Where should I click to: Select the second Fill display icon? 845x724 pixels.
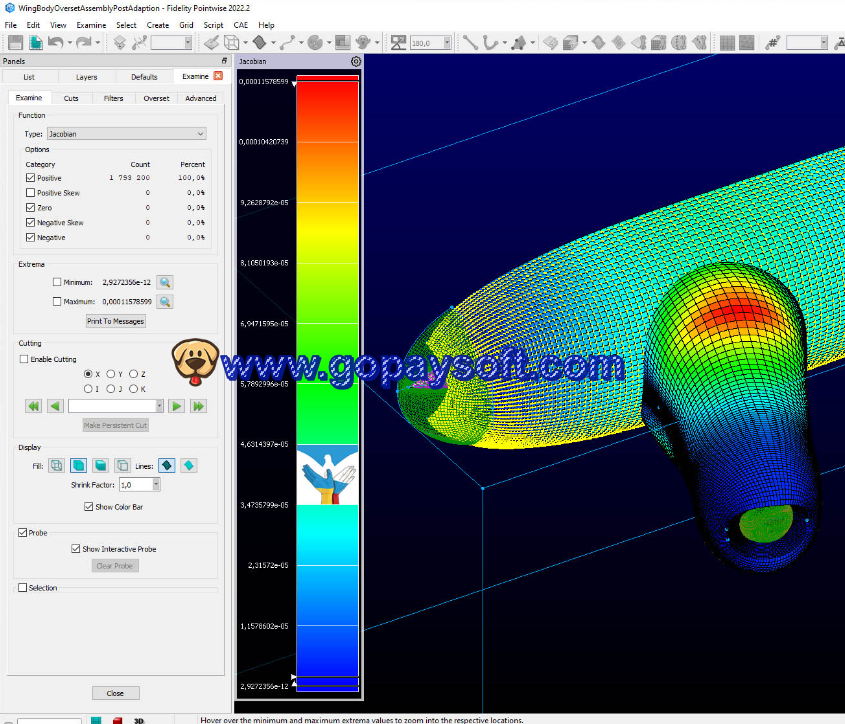click(x=78, y=465)
